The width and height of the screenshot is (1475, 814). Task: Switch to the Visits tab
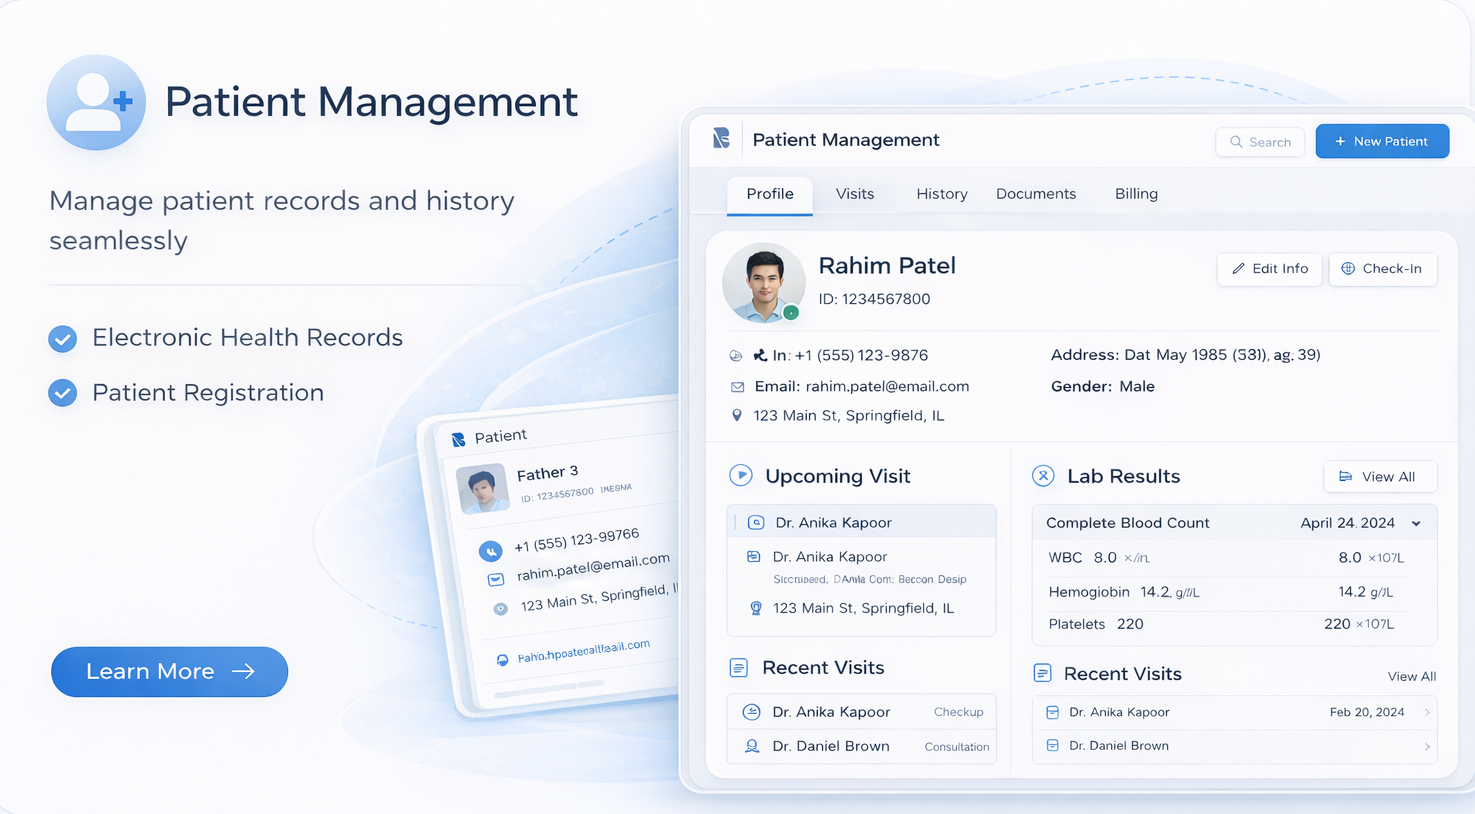pyautogui.click(x=854, y=194)
